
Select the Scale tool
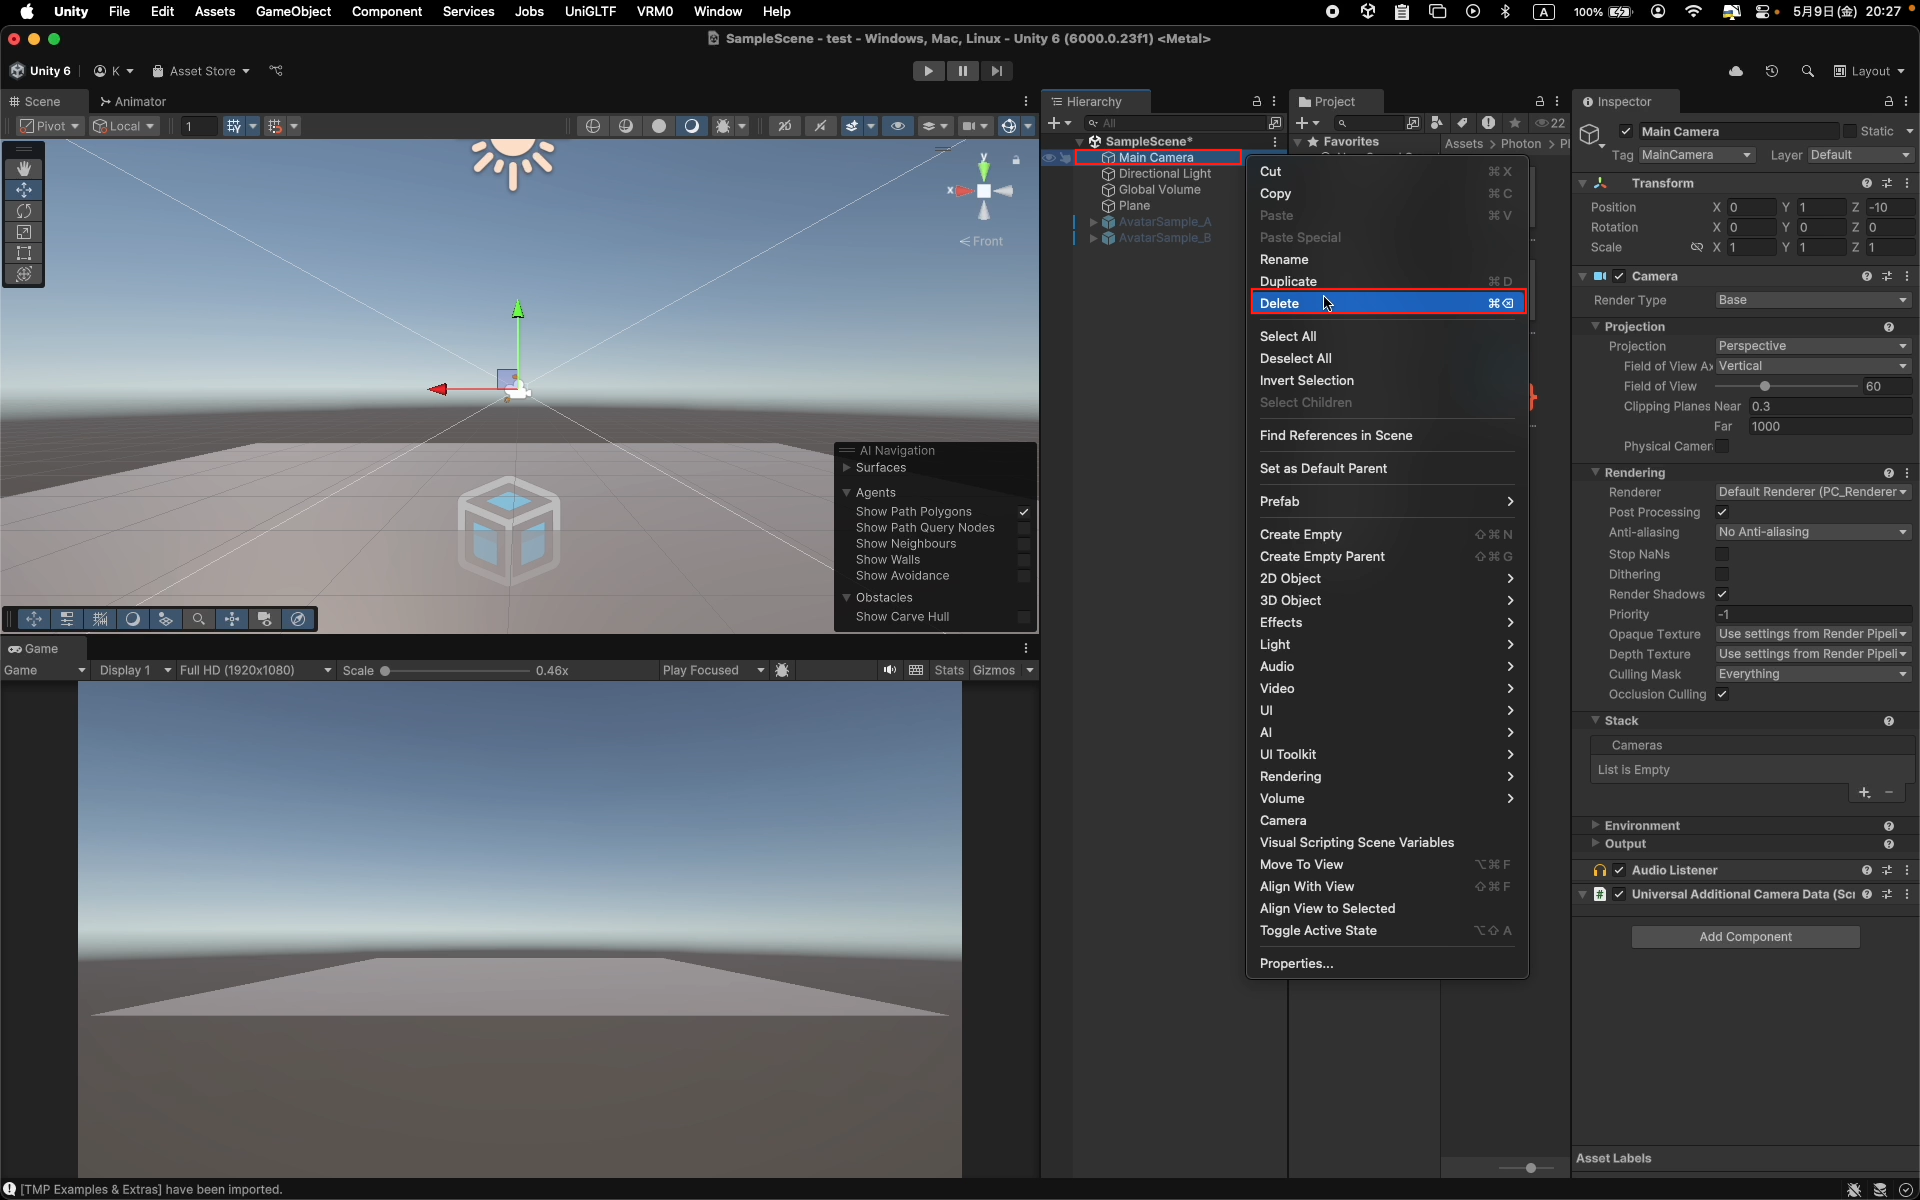tap(24, 232)
